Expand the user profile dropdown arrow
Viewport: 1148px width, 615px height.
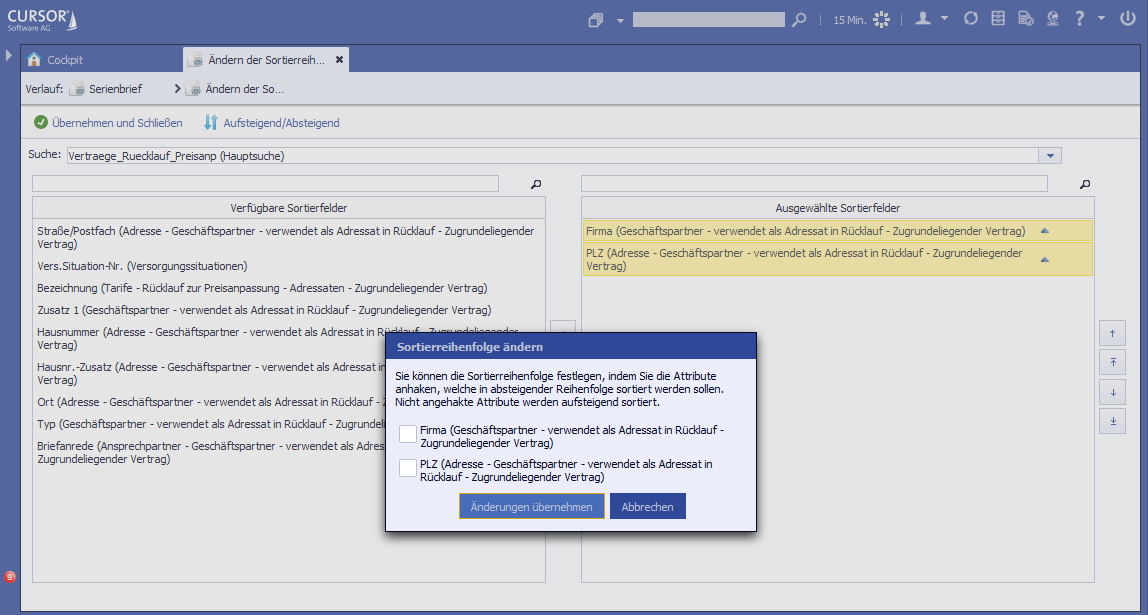pyautogui.click(x=945, y=19)
